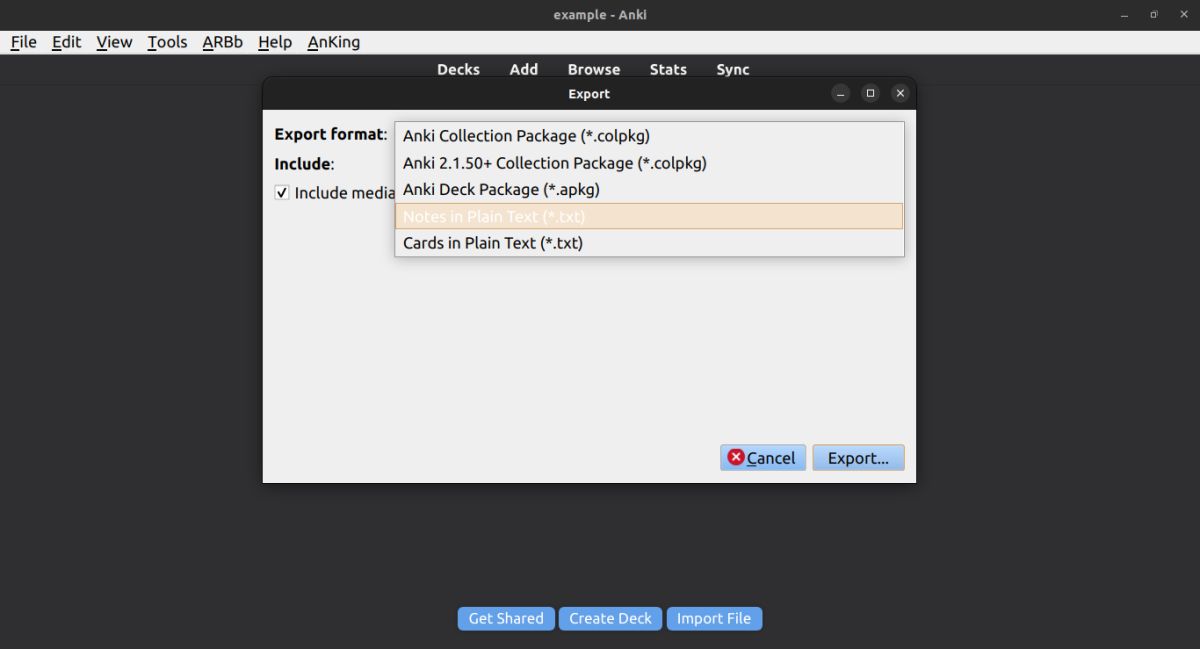Open Stats from the top toolbar

tap(668, 69)
